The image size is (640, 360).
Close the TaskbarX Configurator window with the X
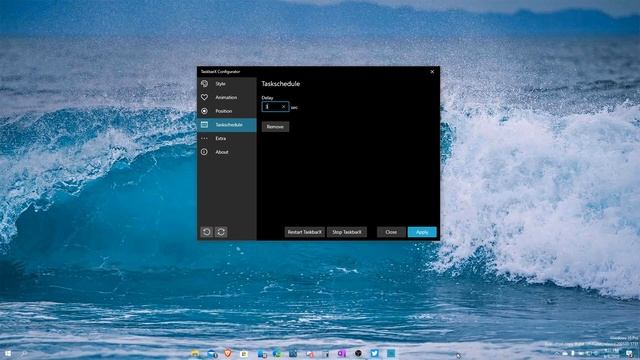pos(432,72)
